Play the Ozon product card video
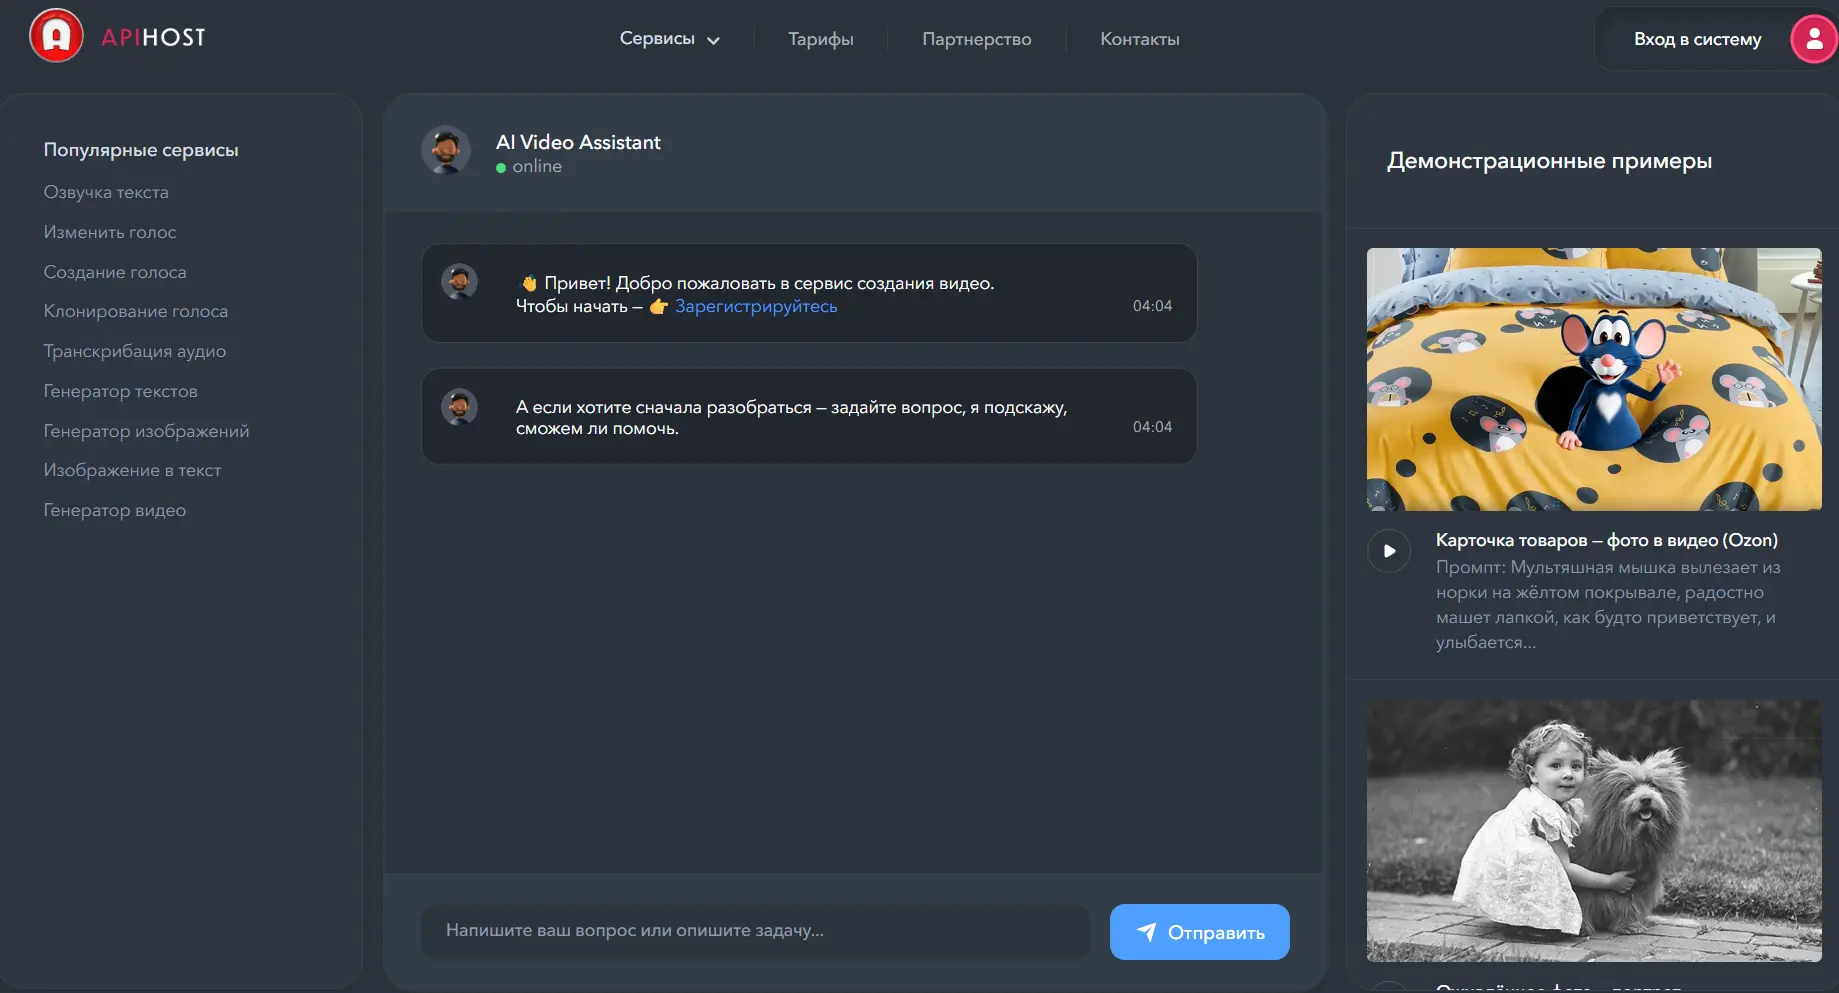The width and height of the screenshot is (1839, 993). (x=1389, y=551)
